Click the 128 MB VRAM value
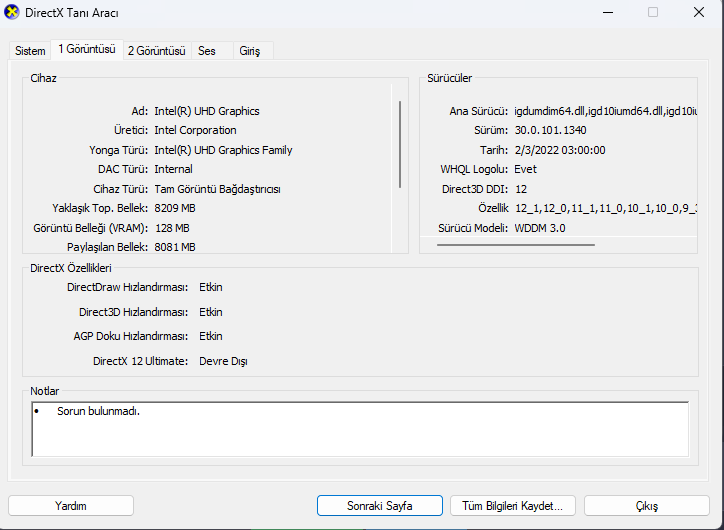The width and height of the screenshot is (724, 530). pyautogui.click(x=172, y=228)
